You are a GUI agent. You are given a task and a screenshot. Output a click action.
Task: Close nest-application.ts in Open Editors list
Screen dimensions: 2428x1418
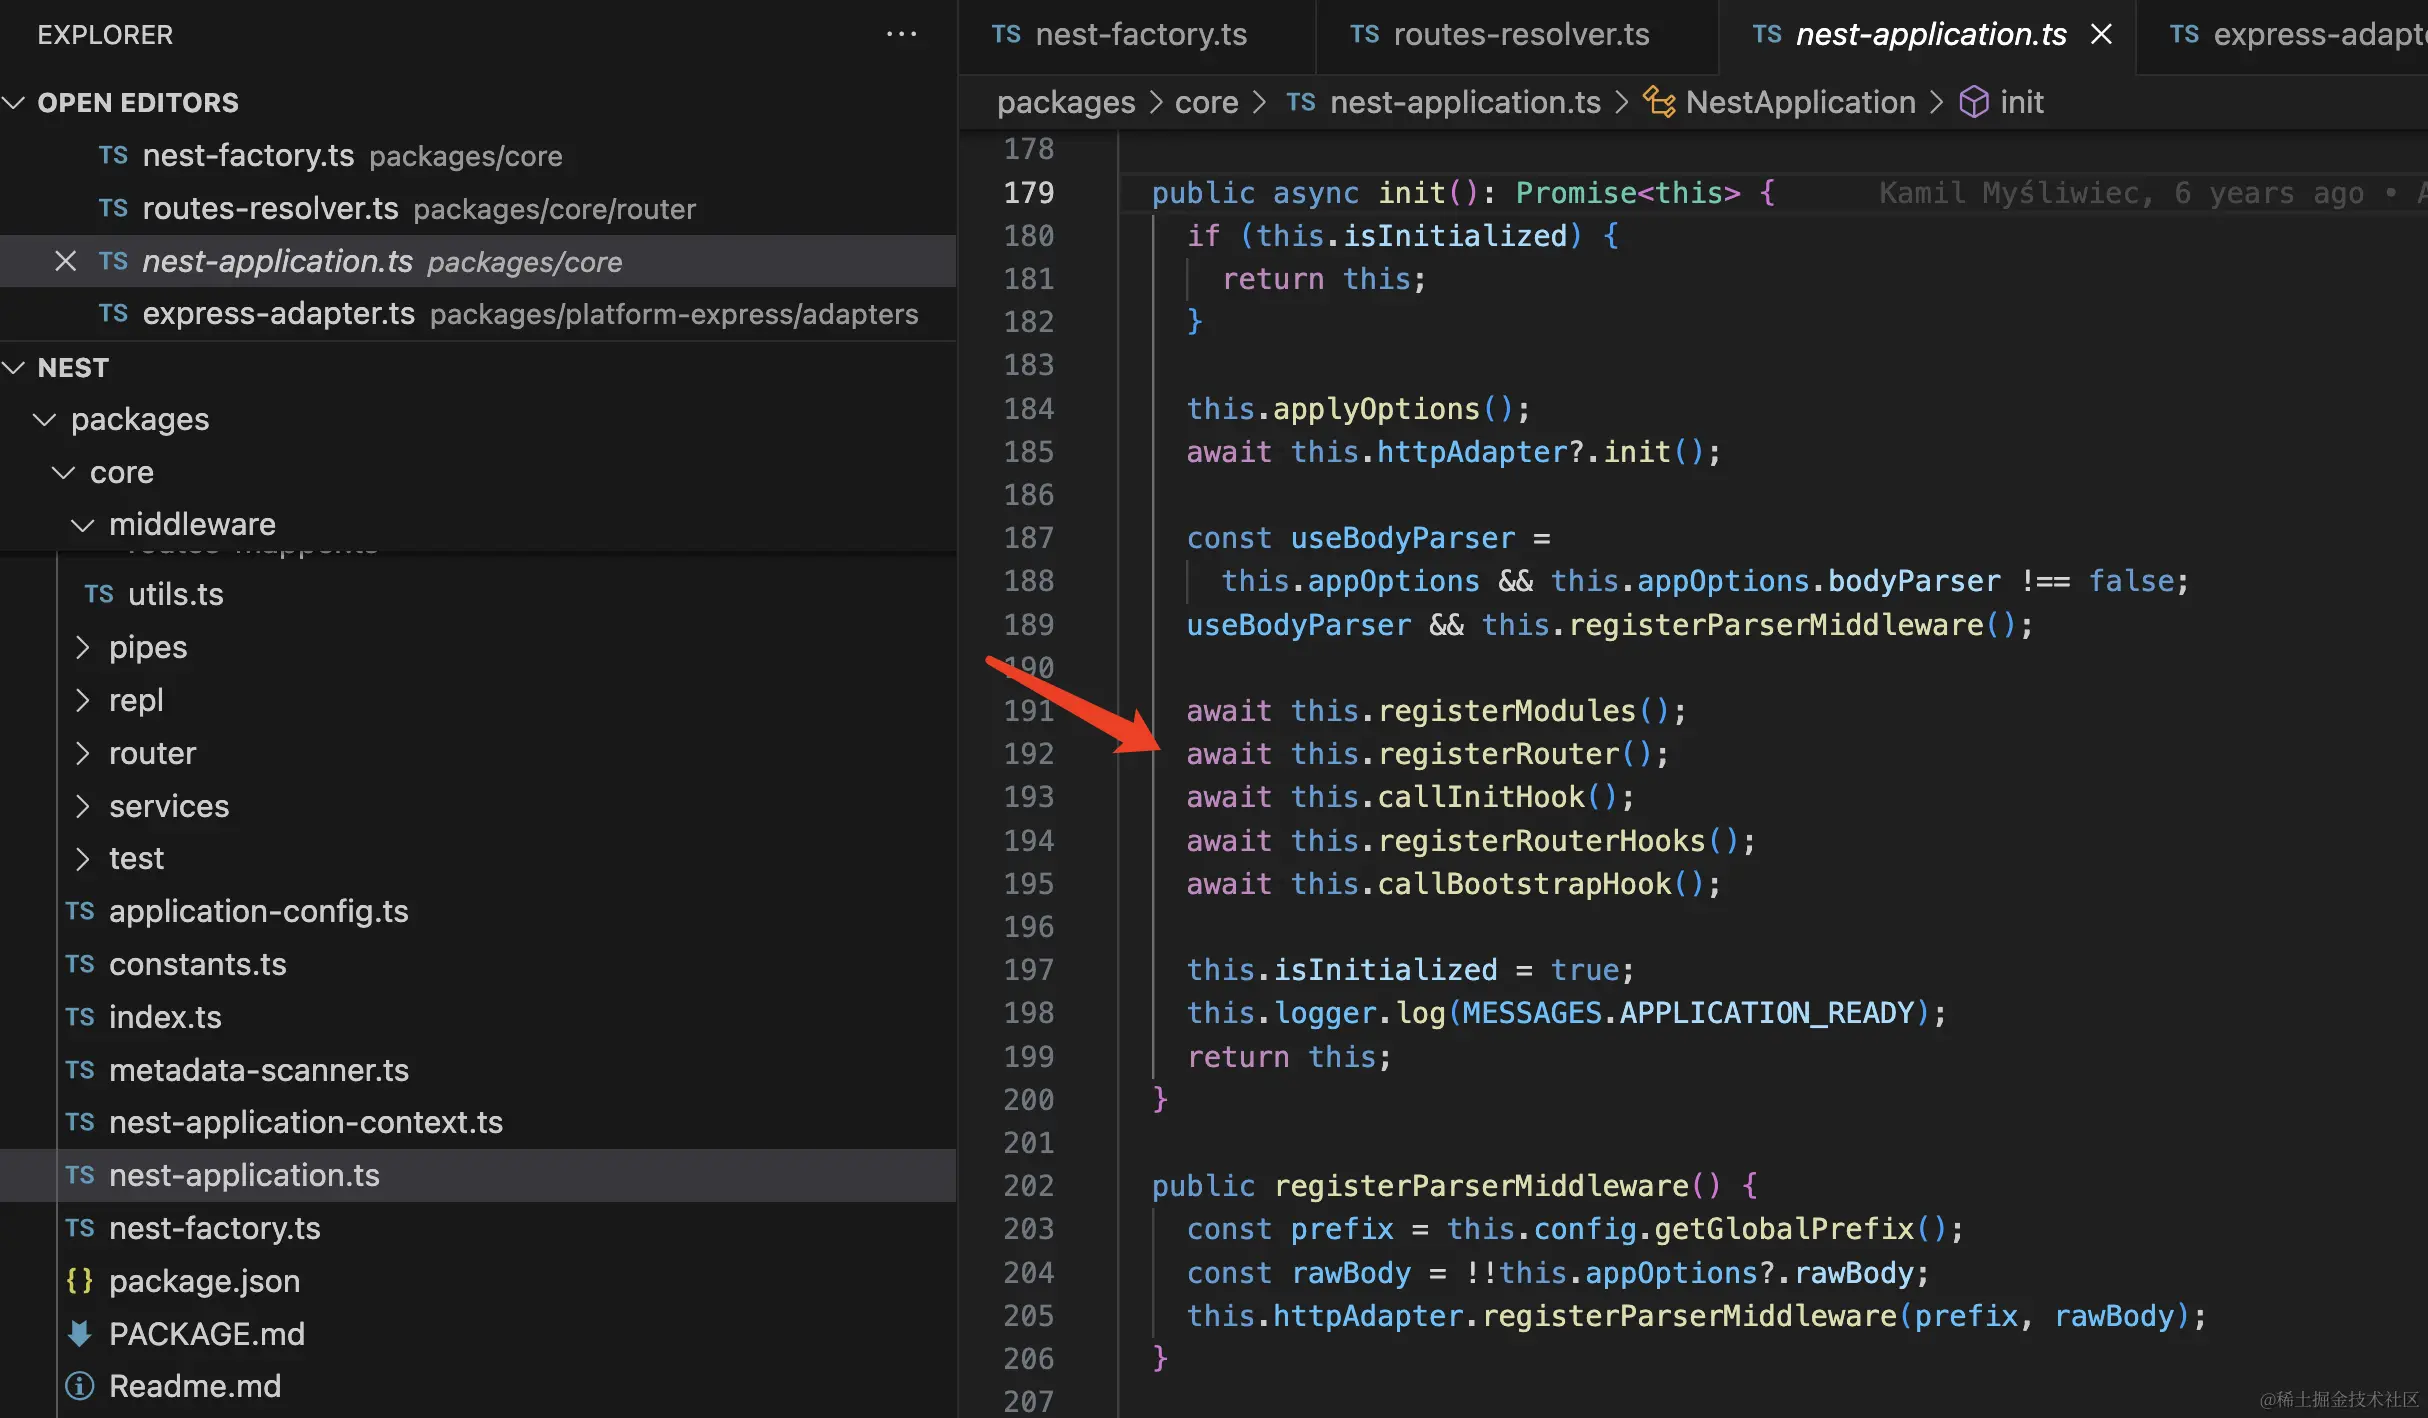(x=65, y=262)
